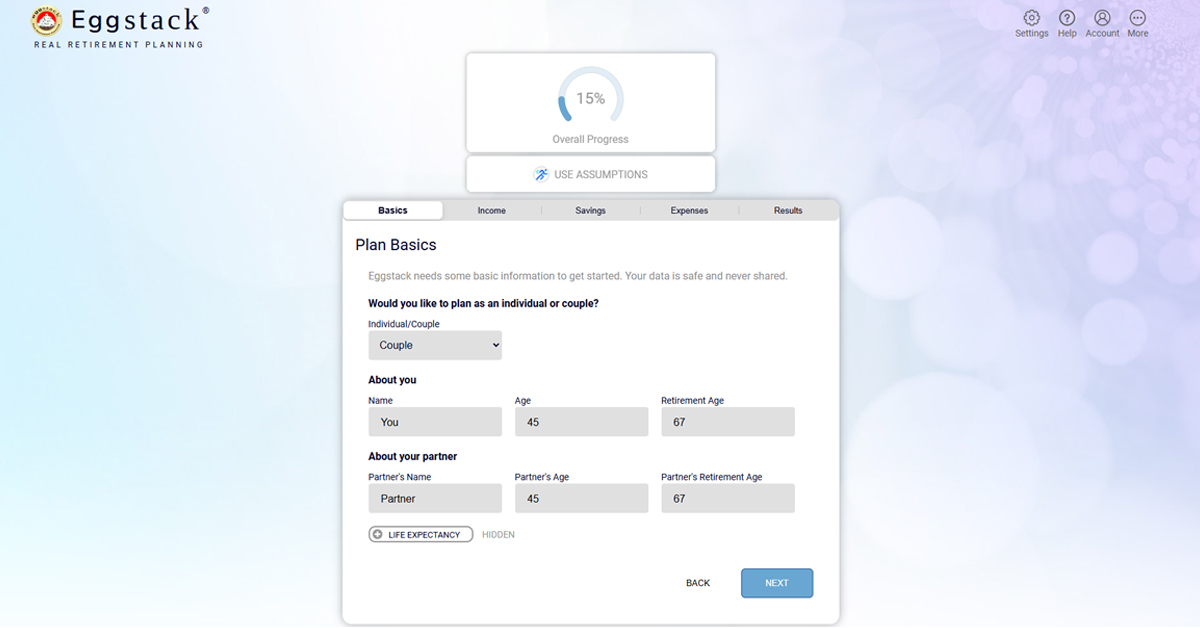Click the Partner's Retirement Age field
The height and width of the screenshot is (628, 1200).
pos(728,499)
